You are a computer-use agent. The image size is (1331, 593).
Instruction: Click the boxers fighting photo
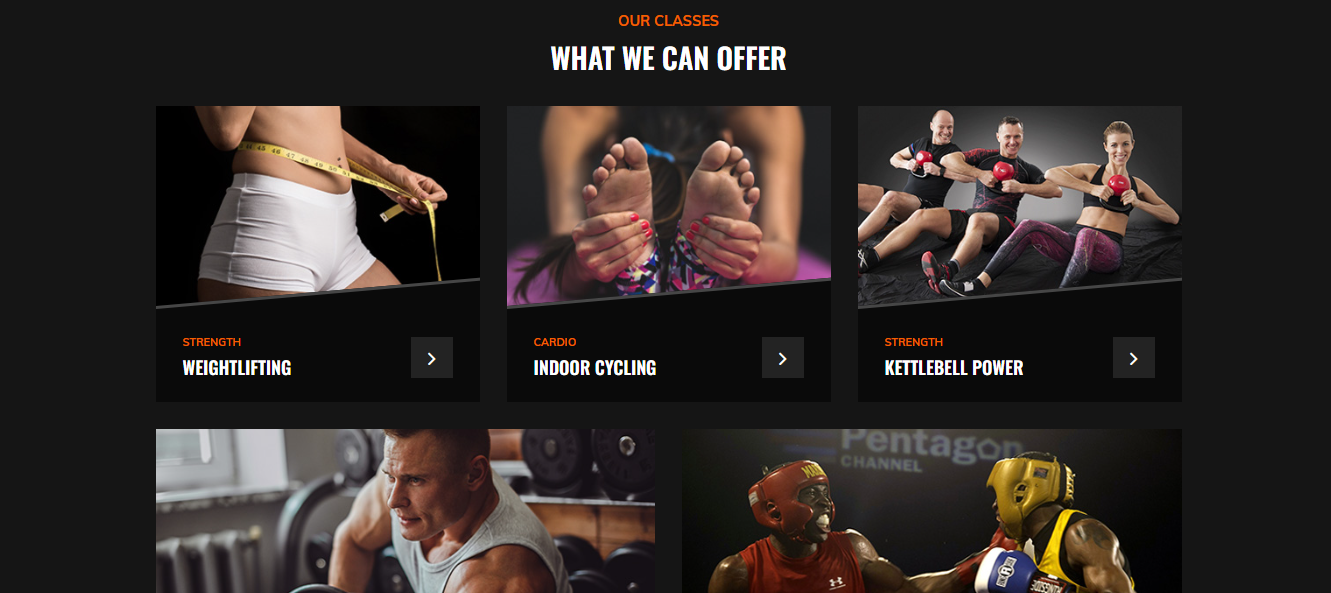click(932, 511)
